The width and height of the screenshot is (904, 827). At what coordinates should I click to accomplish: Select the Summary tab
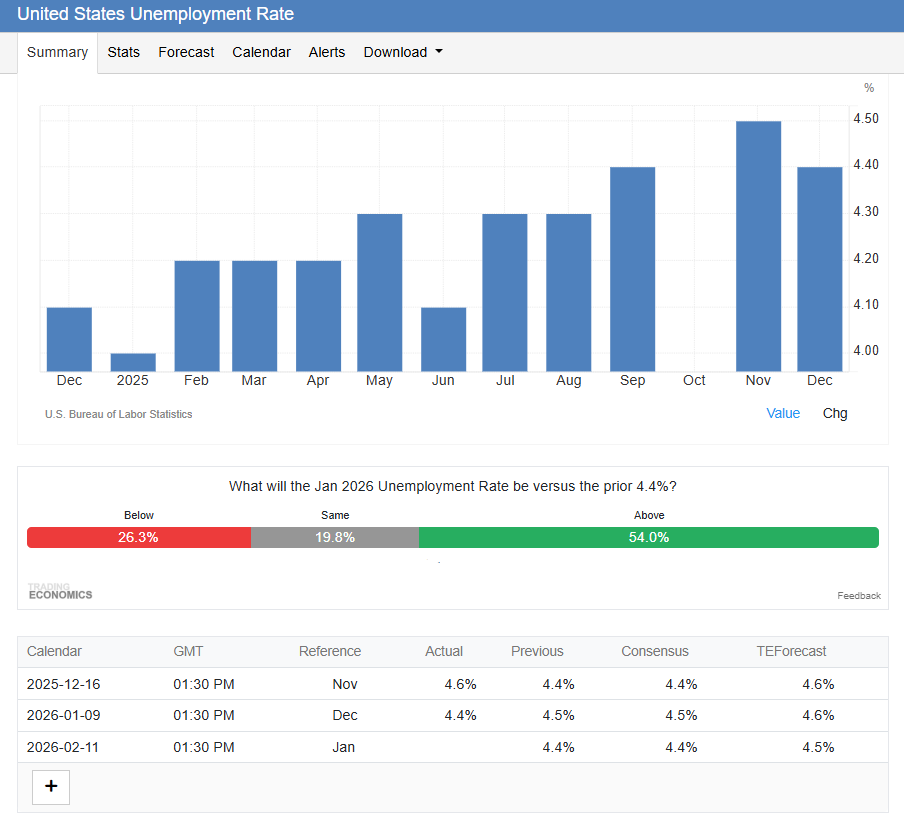(x=57, y=52)
